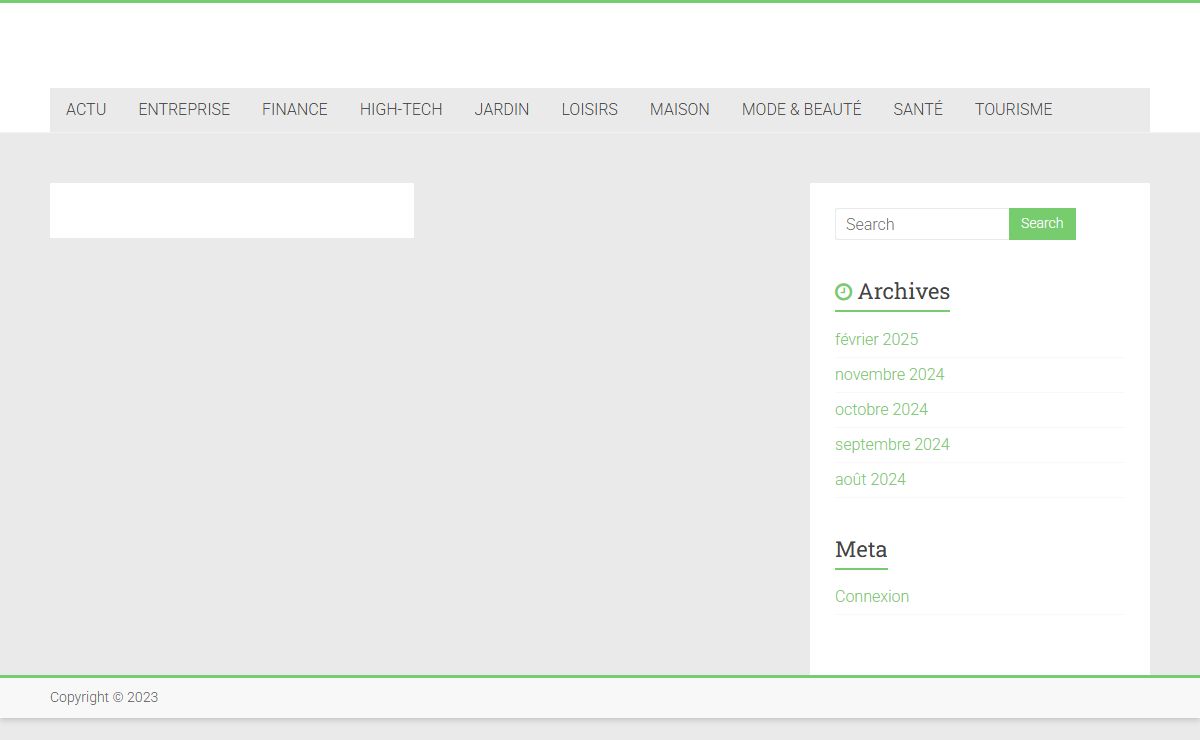The width and height of the screenshot is (1200, 740).
Task: Open the MAISON category page
Action: [x=679, y=110]
